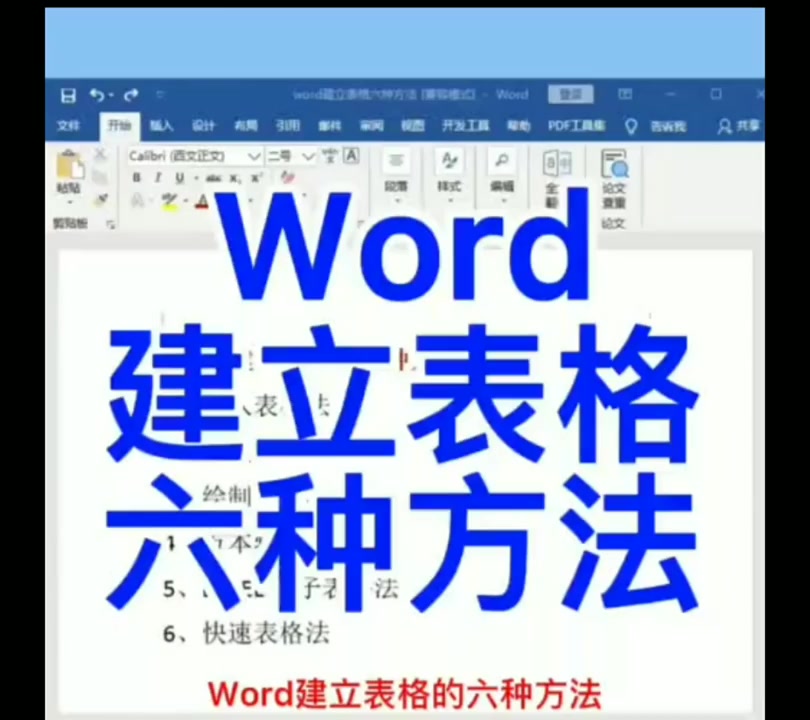Viewport: 810px width, 720px height.
Task: Switch to the 布局 Layout tab
Action: (245, 126)
